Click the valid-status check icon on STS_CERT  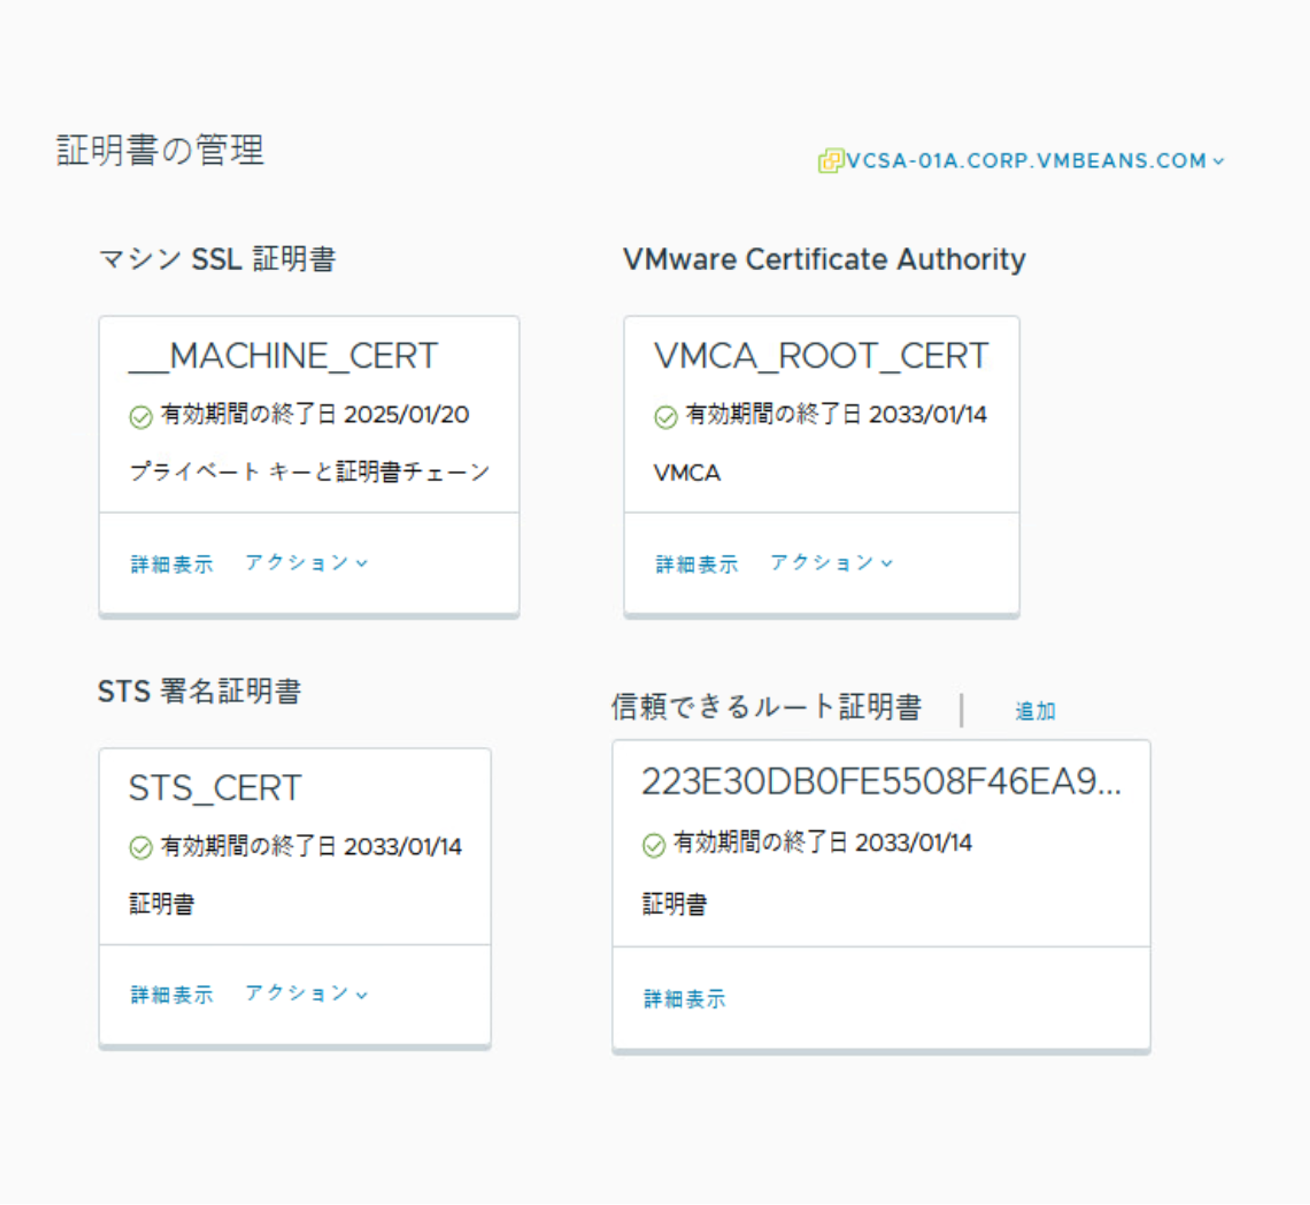pyautogui.click(x=141, y=848)
